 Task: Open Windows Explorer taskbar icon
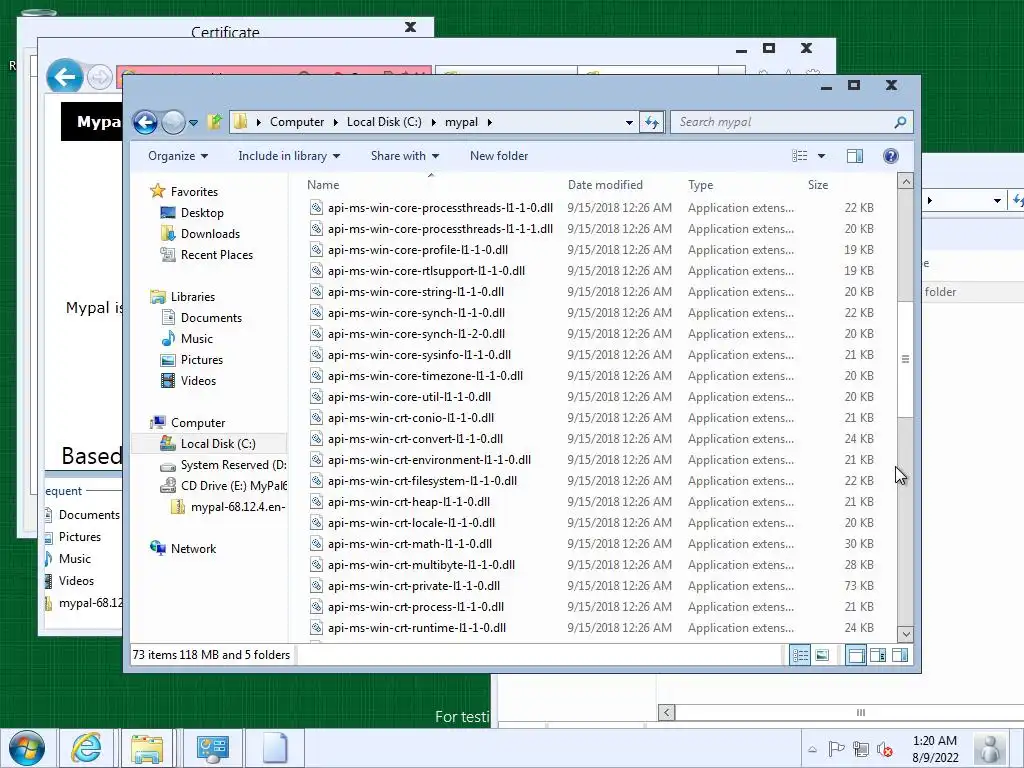pyautogui.click(x=148, y=748)
